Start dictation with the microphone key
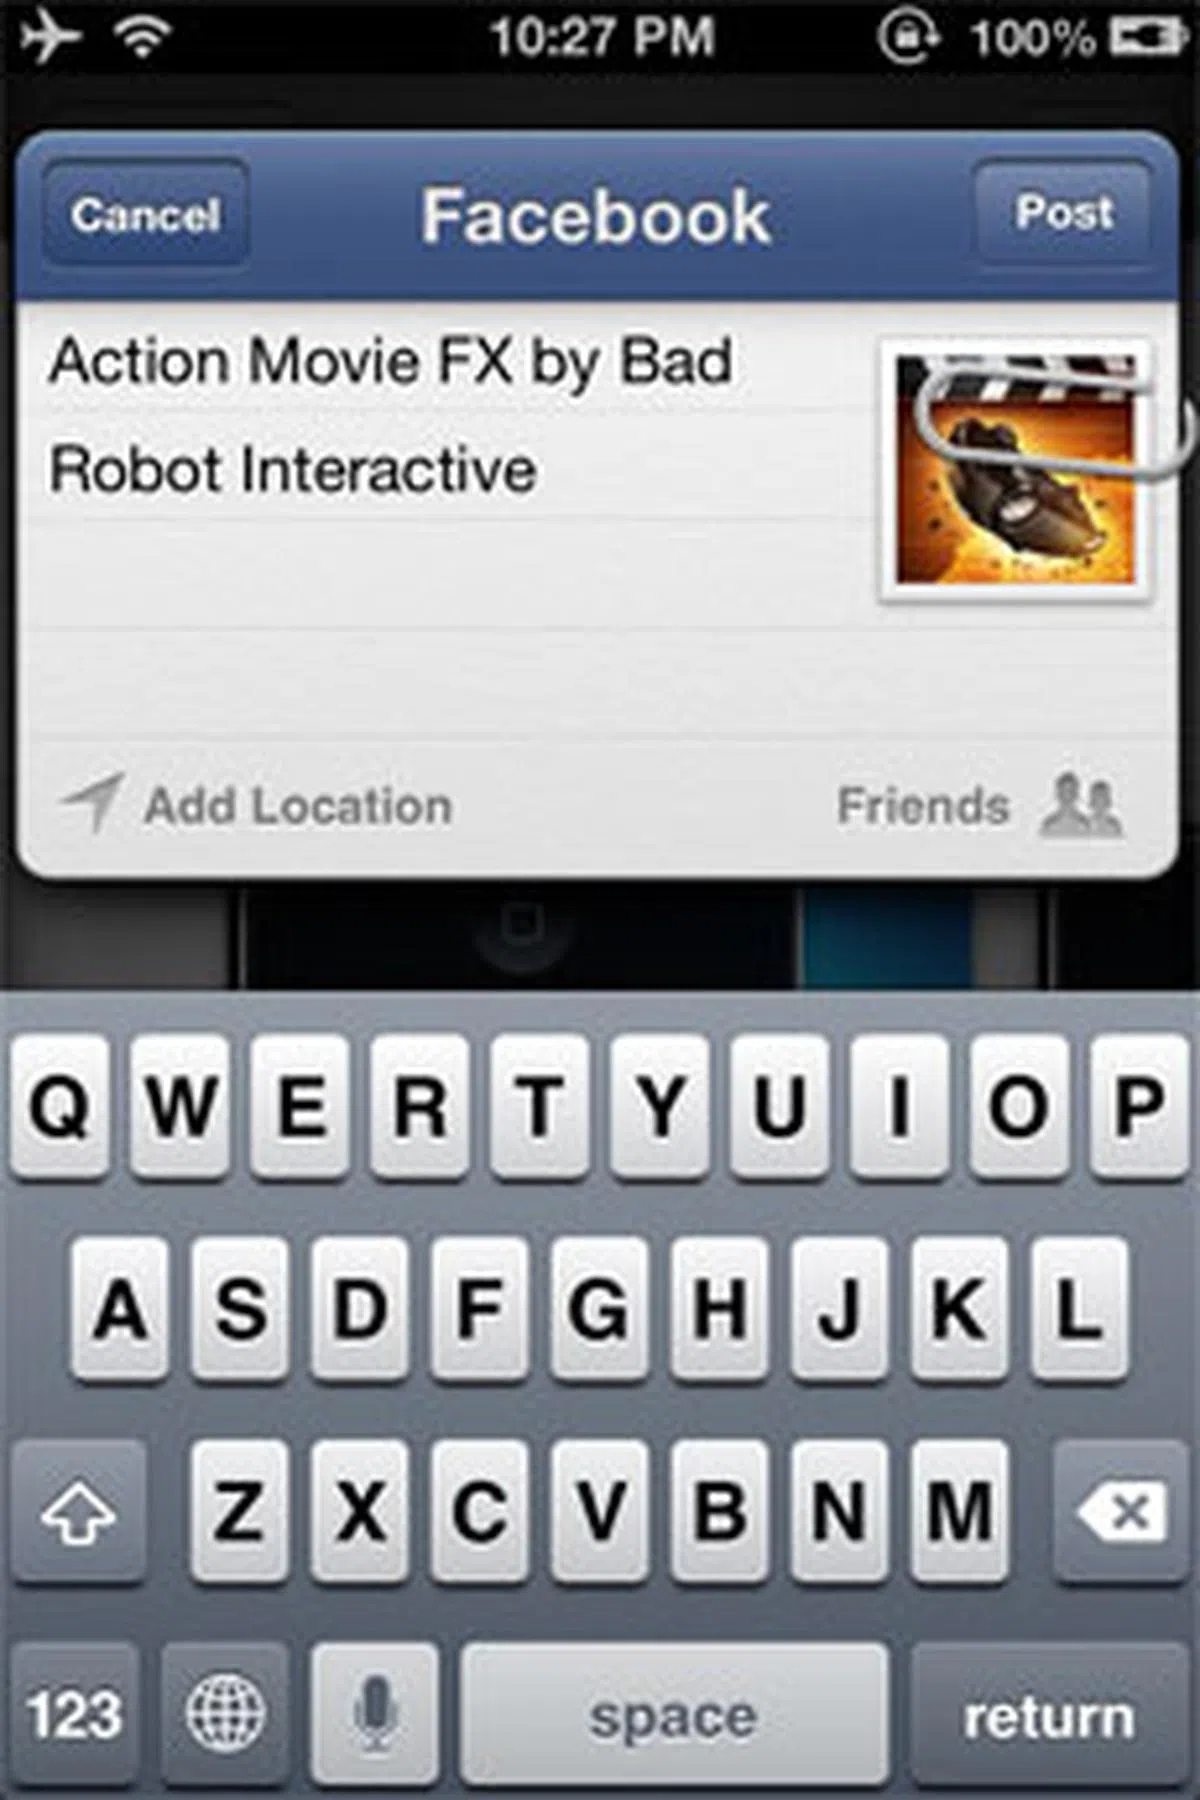Screen dimensions: 1200x1800 pos(375,1713)
